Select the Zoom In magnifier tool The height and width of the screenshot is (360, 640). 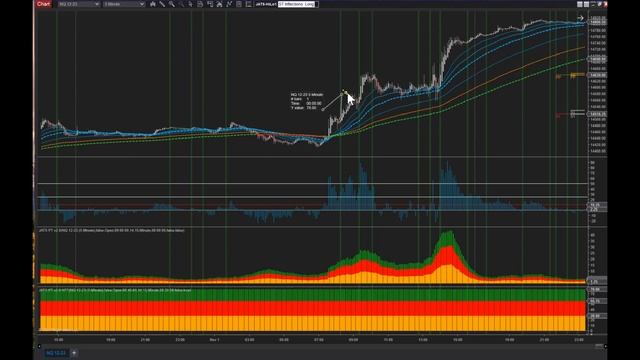(172, 4)
